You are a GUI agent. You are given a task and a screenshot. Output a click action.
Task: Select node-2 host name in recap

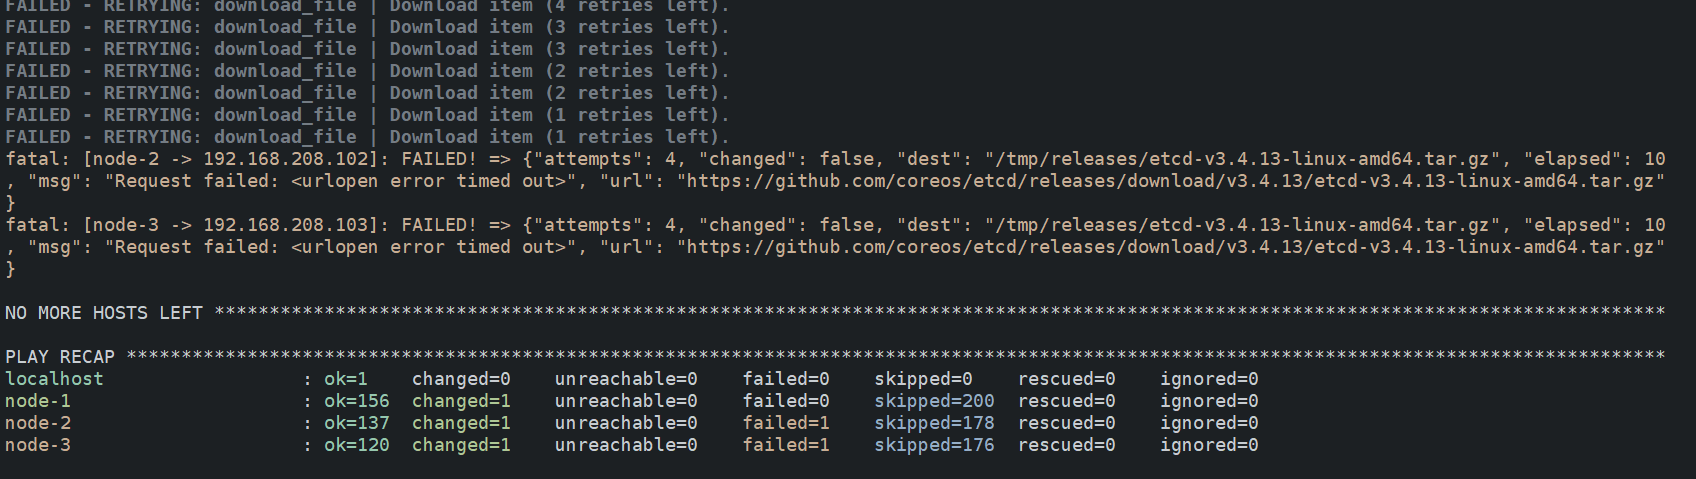click(x=38, y=423)
